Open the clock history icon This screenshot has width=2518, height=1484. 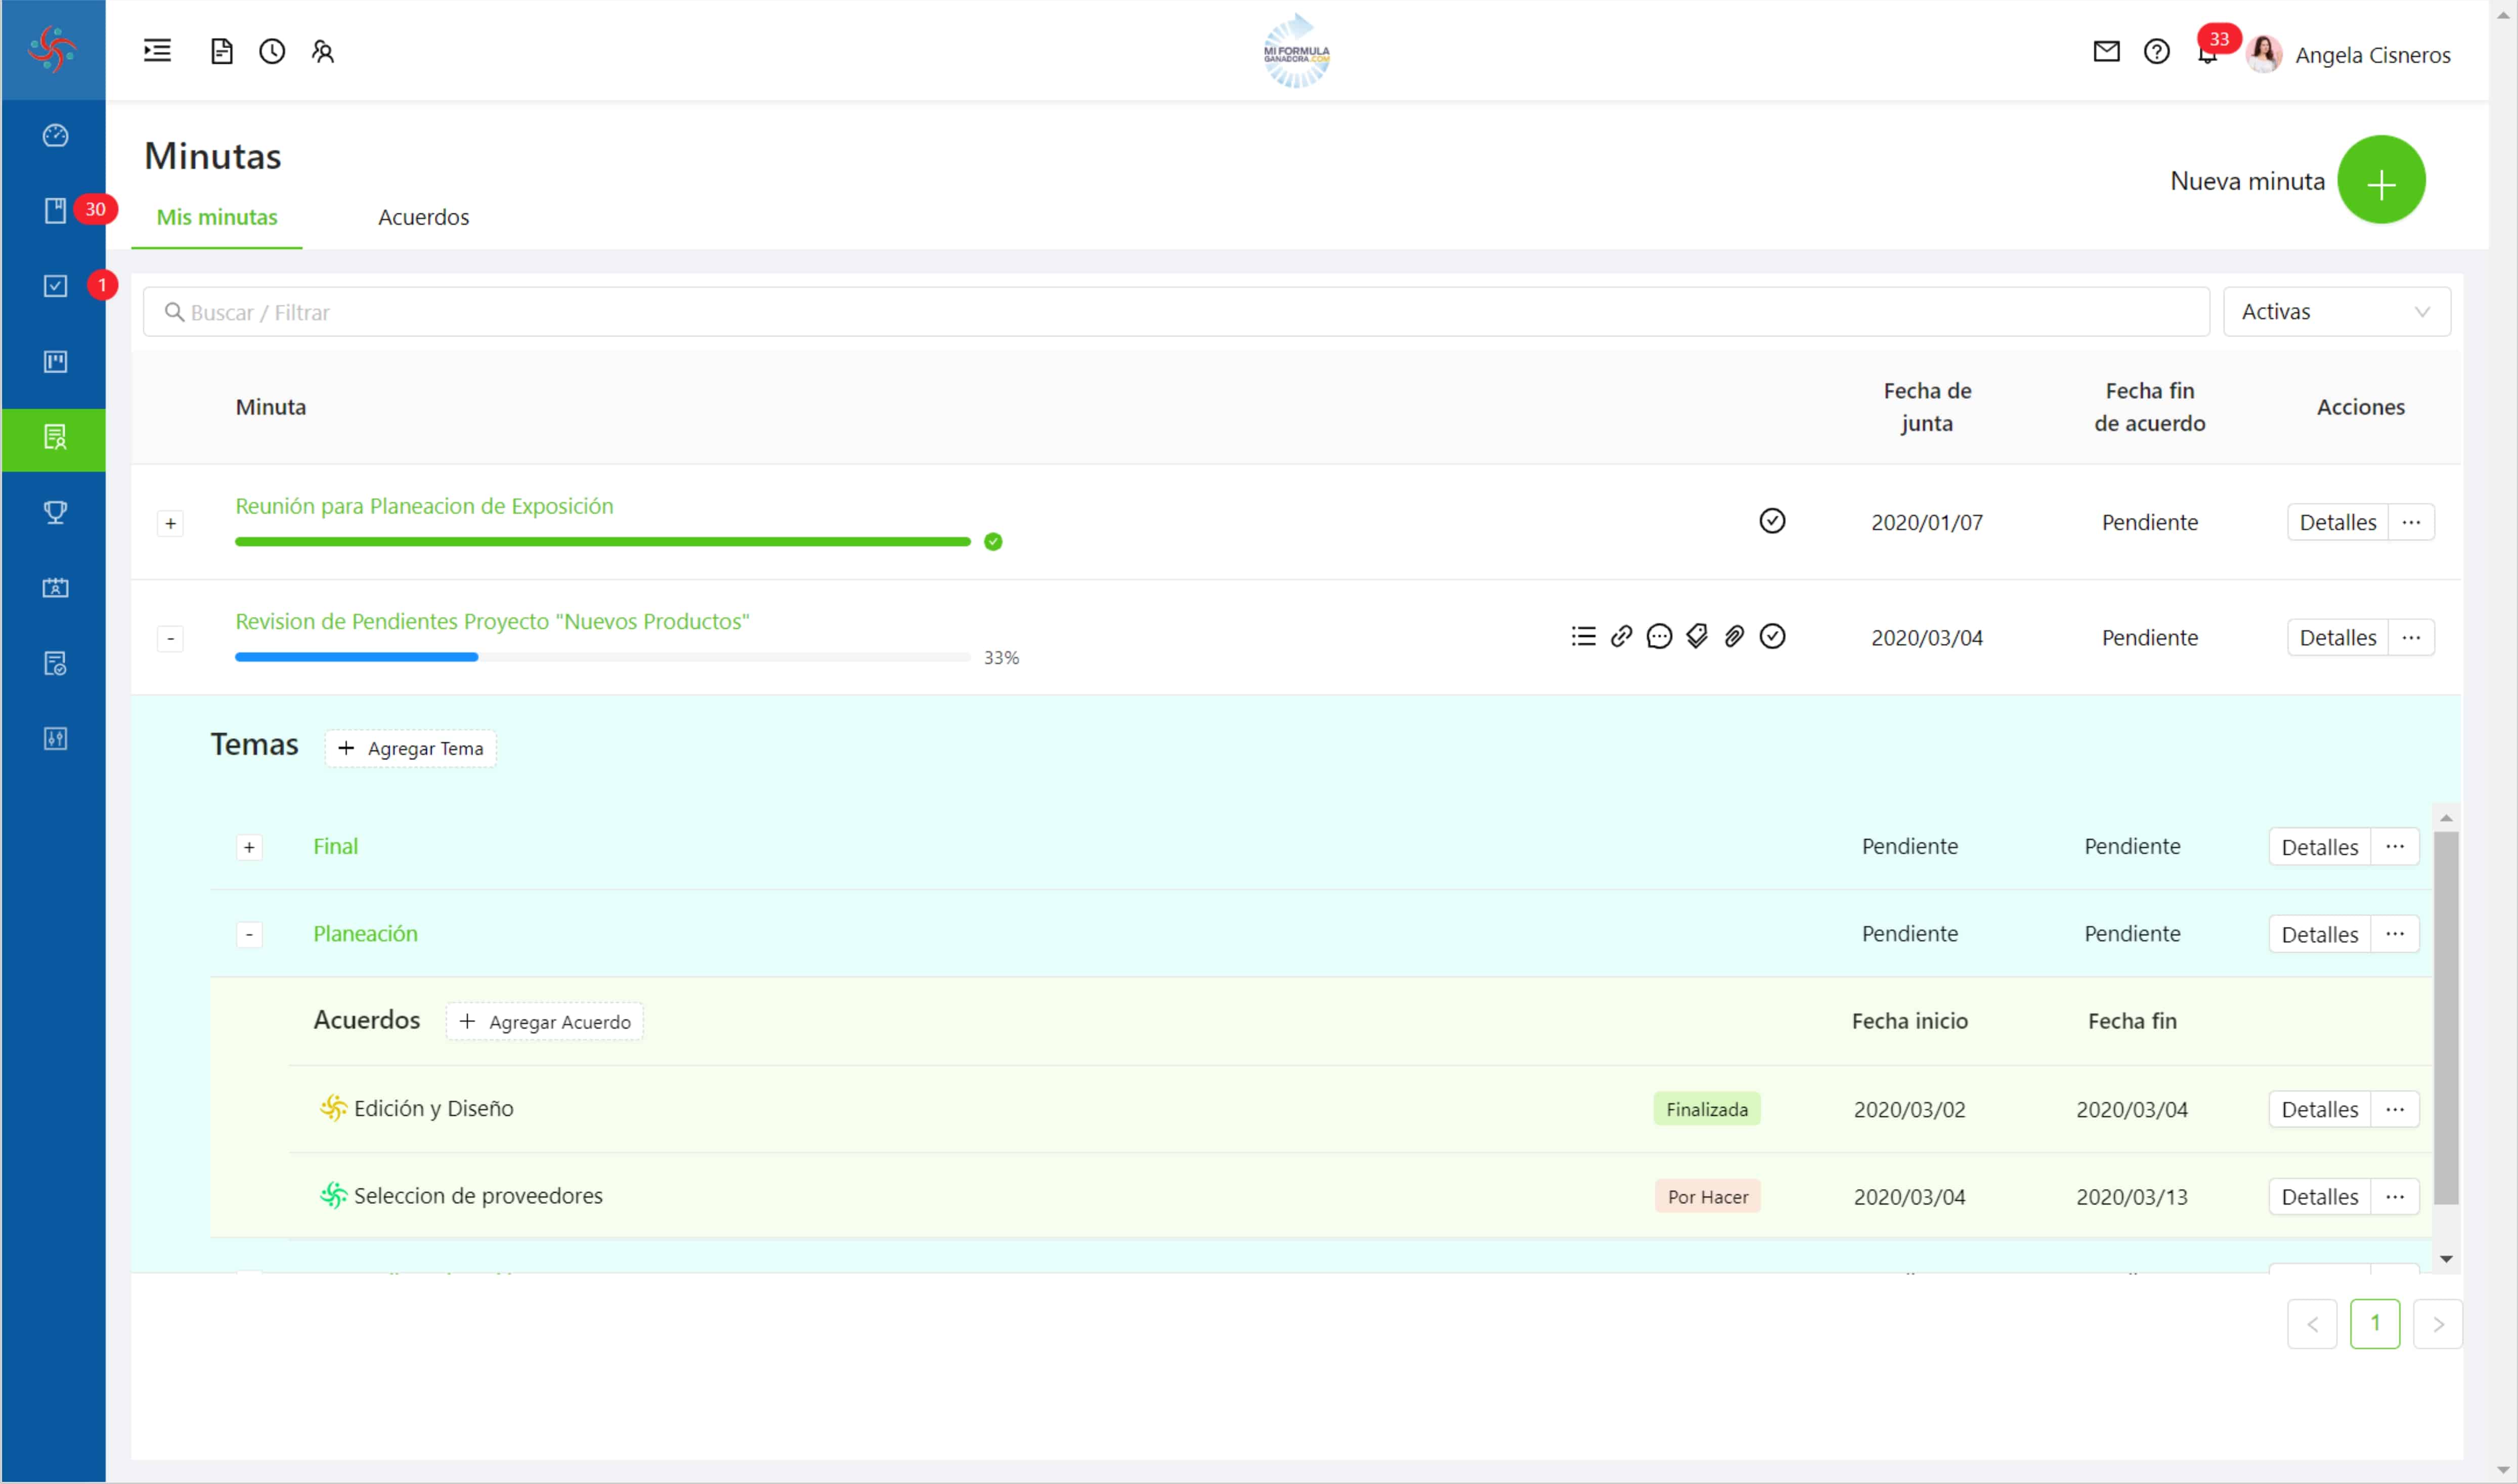272,51
